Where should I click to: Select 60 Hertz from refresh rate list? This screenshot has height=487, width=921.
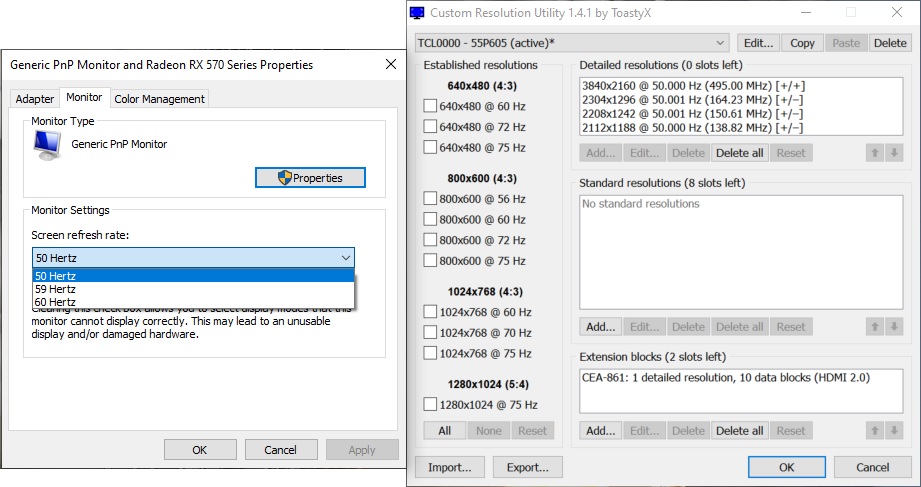(x=56, y=302)
